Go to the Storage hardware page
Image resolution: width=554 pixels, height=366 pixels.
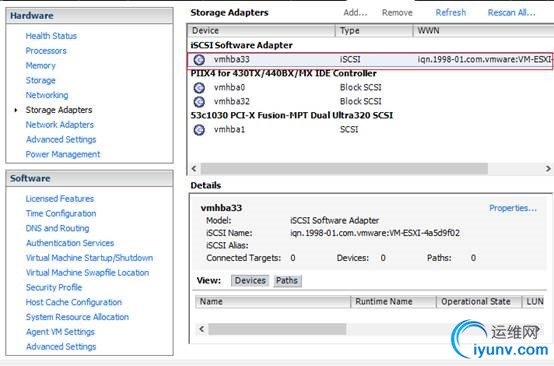click(x=40, y=80)
